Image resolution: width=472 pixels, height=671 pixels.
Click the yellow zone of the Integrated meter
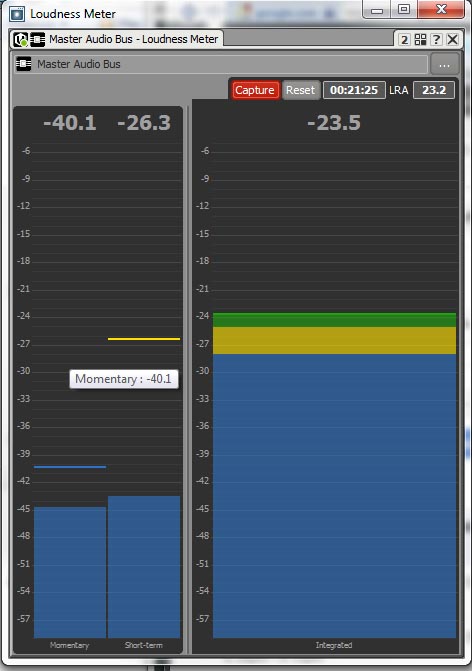(x=334, y=340)
